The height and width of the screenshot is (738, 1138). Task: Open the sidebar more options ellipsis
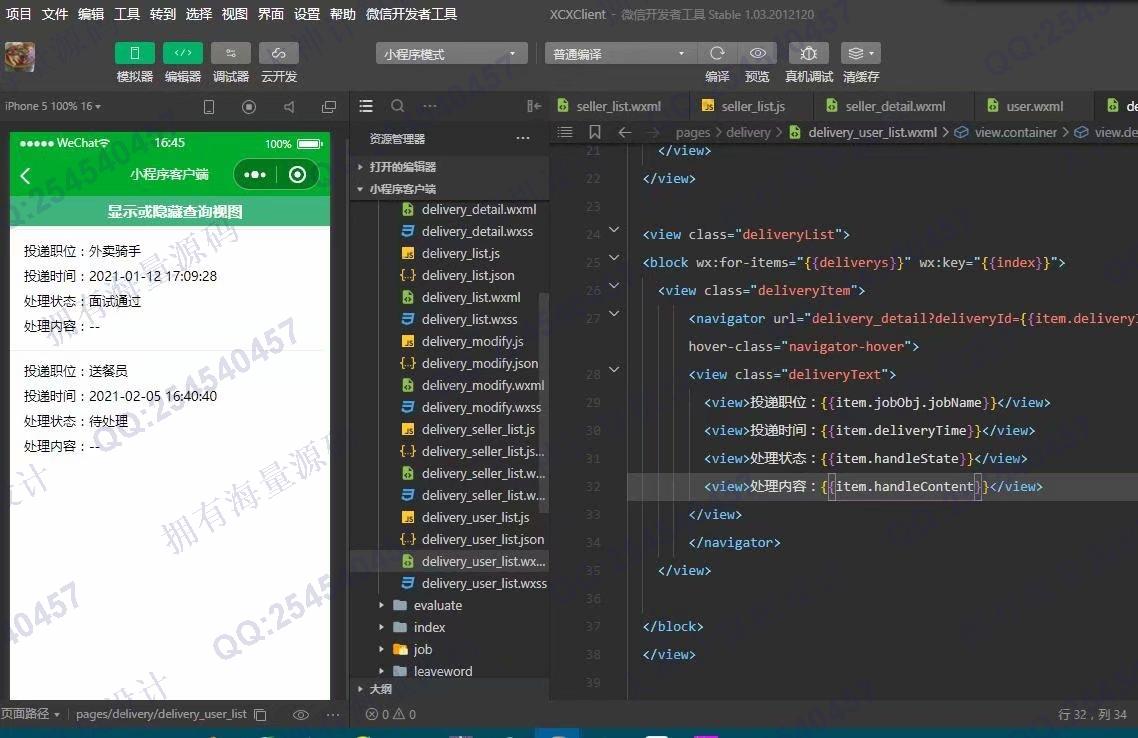[x=430, y=106]
